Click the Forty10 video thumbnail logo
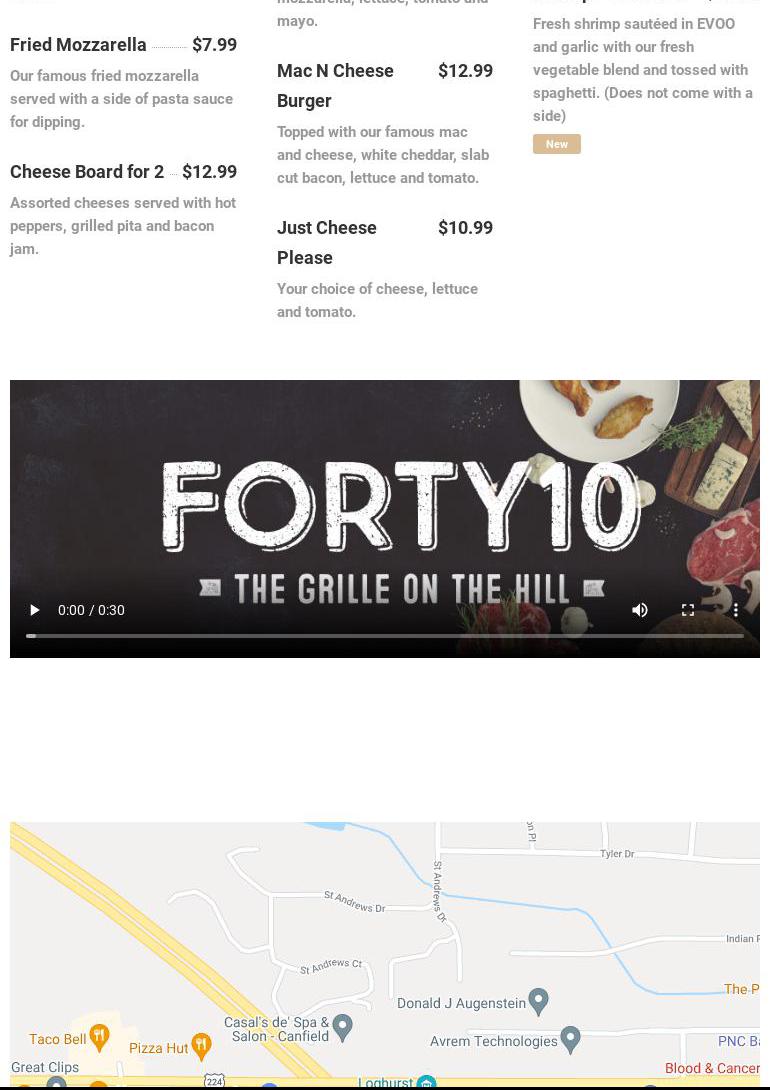770x1090 pixels. [401, 506]
